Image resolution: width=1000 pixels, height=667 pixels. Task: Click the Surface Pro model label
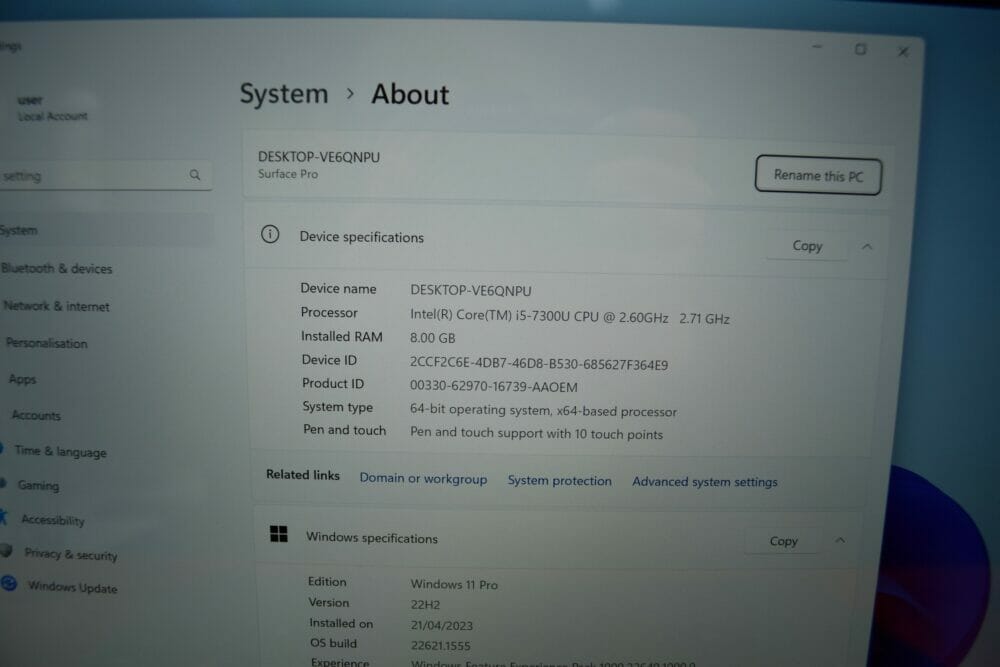click(288, 174)
